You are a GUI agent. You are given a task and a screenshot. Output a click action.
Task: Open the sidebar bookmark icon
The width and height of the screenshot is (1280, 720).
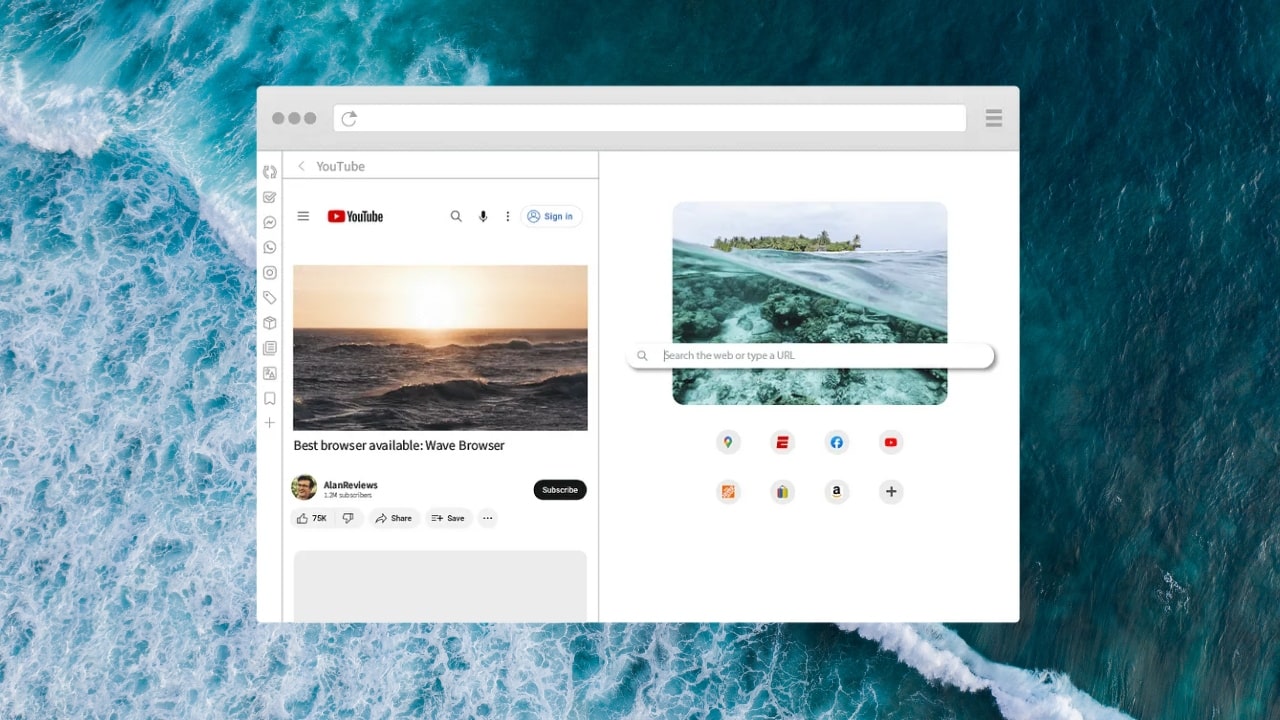(x=270, y=398)
